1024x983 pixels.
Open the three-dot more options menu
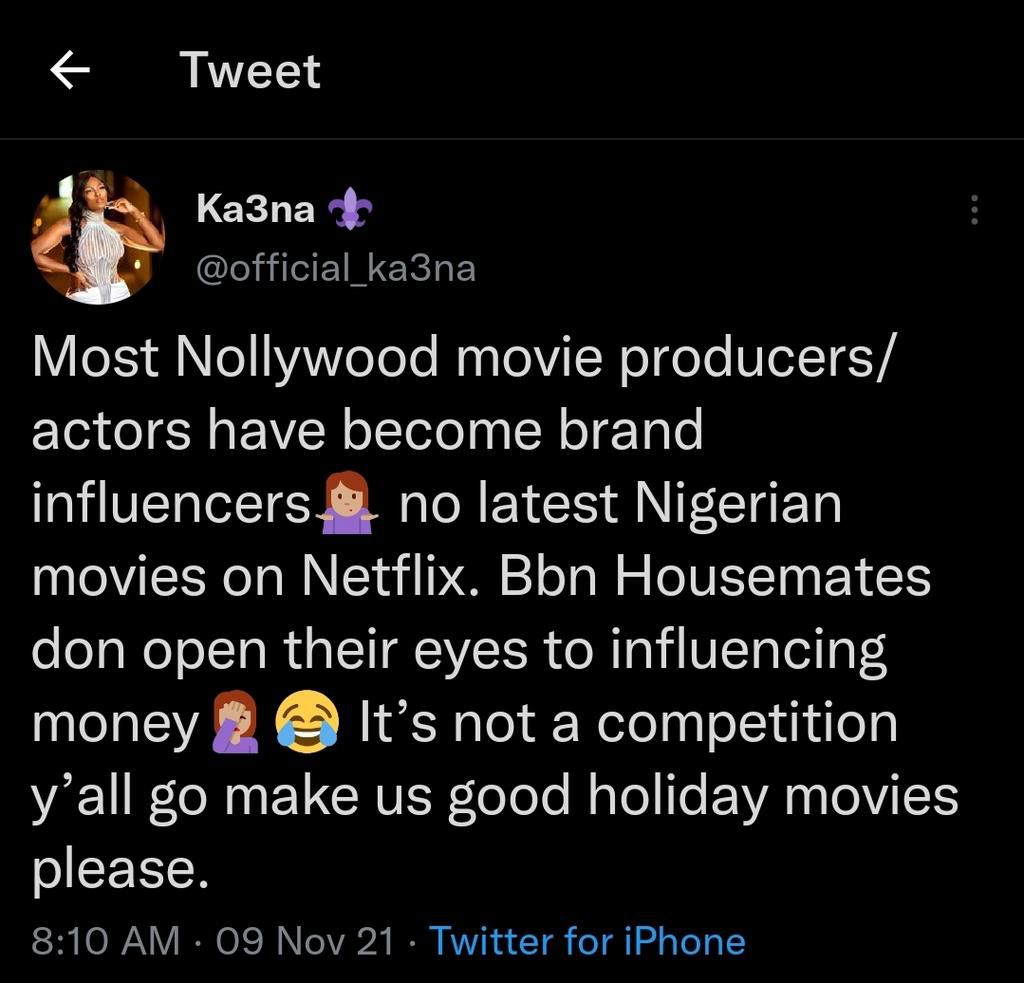(975, 210)
